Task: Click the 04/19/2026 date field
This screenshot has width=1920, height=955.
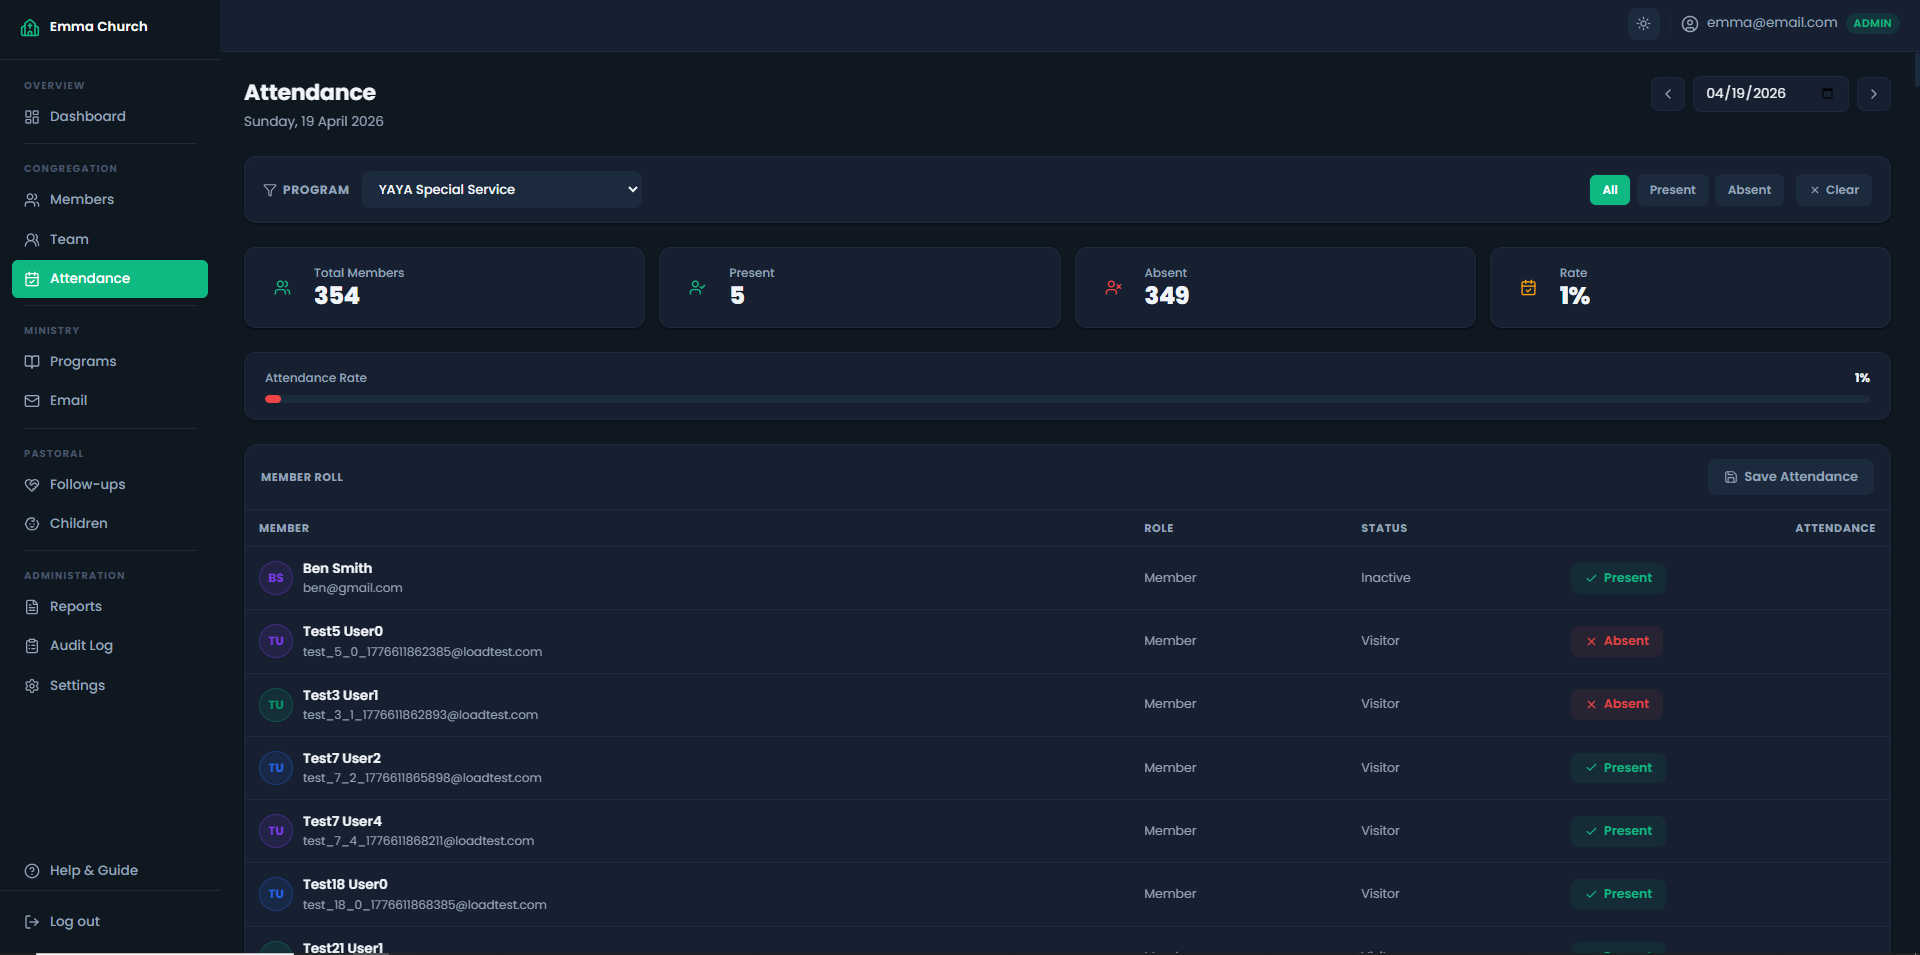Action: 1770,94
